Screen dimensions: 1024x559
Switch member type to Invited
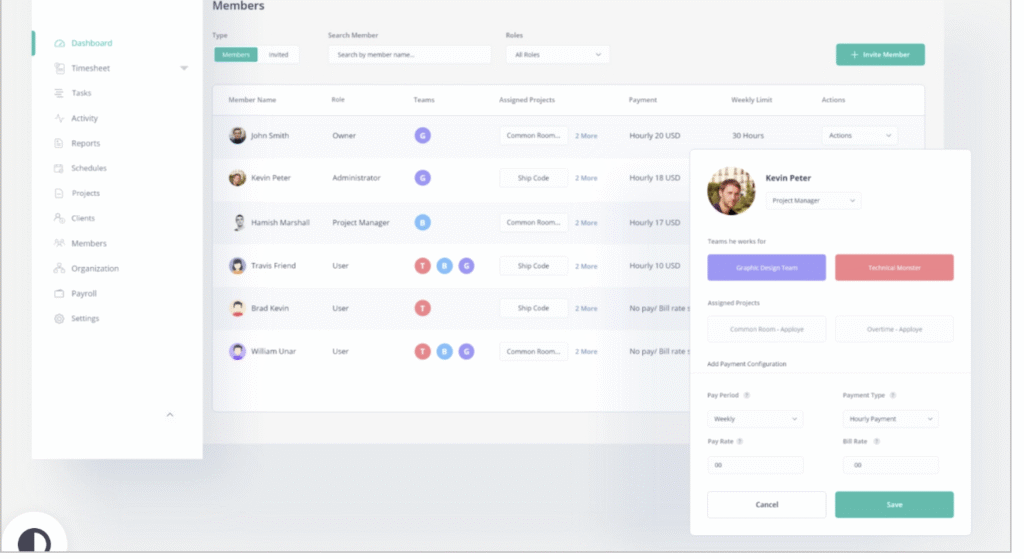click(278, 55)
